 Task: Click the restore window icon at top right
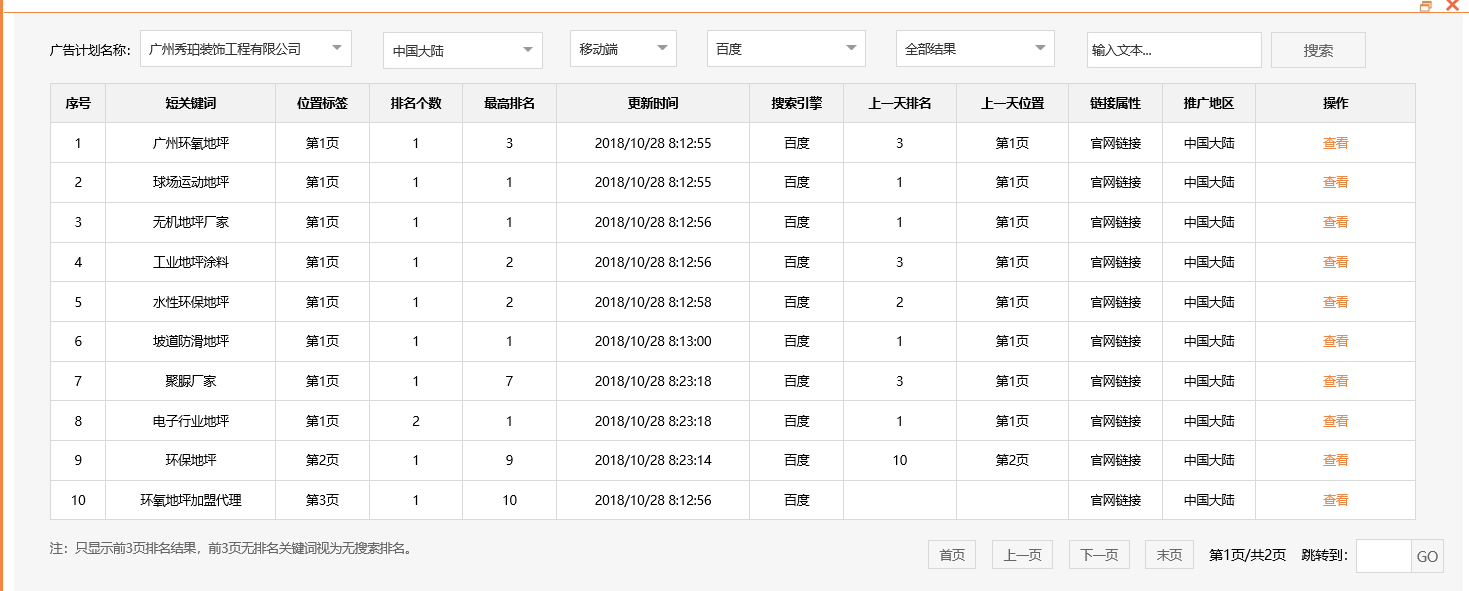click(x=1427, y=5)
